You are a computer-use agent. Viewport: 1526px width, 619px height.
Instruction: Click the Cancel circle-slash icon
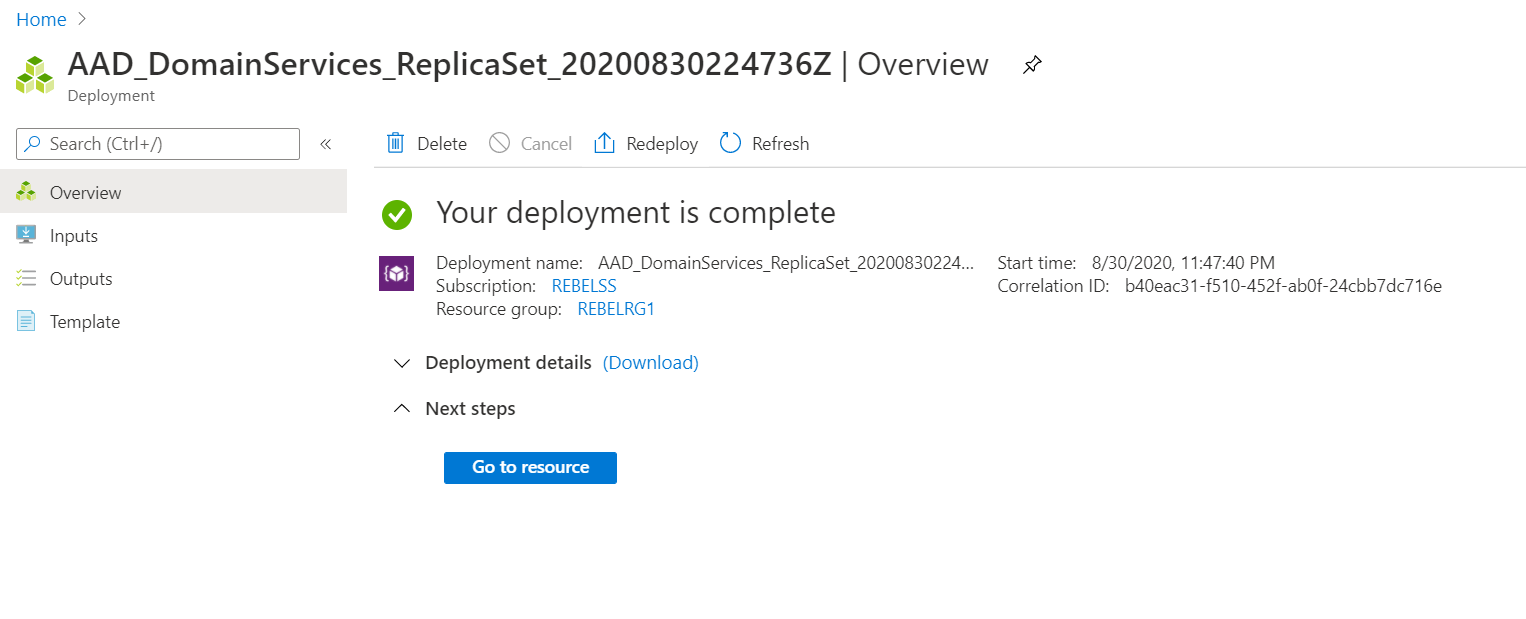coord(499,143)
